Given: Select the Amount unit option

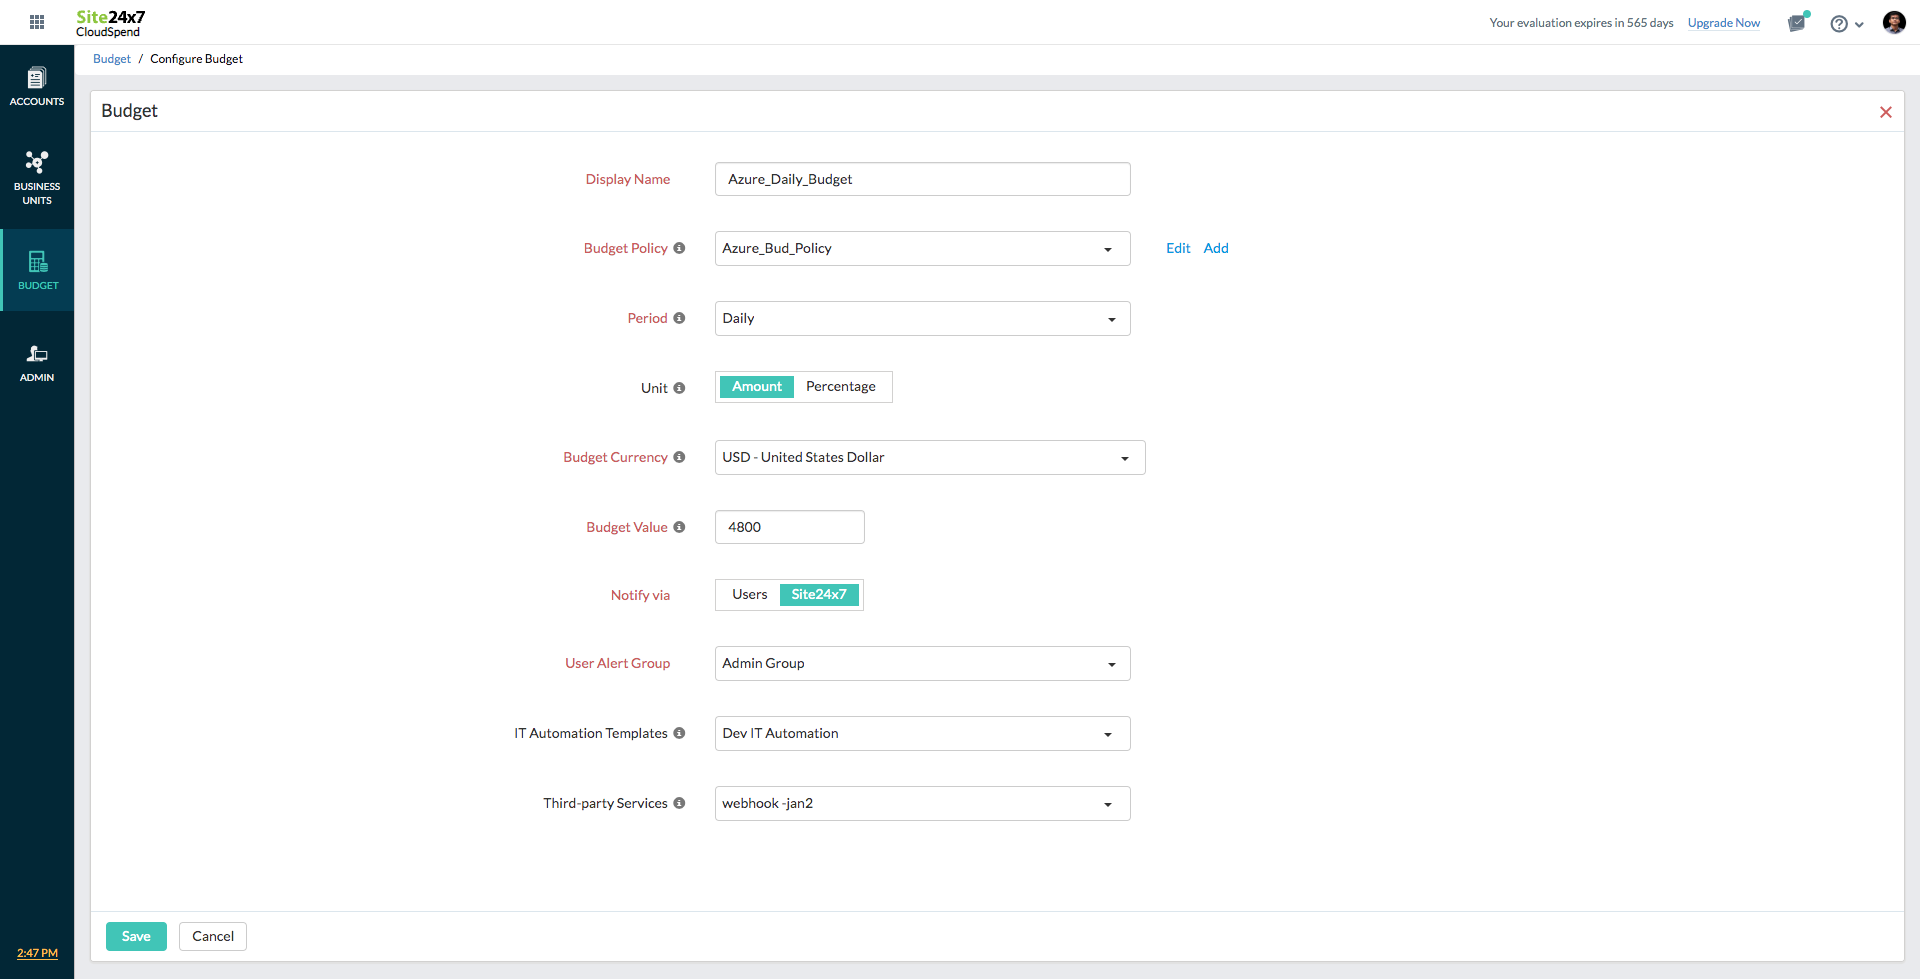Looking at the screenshot, I should [x=756, y=387].
